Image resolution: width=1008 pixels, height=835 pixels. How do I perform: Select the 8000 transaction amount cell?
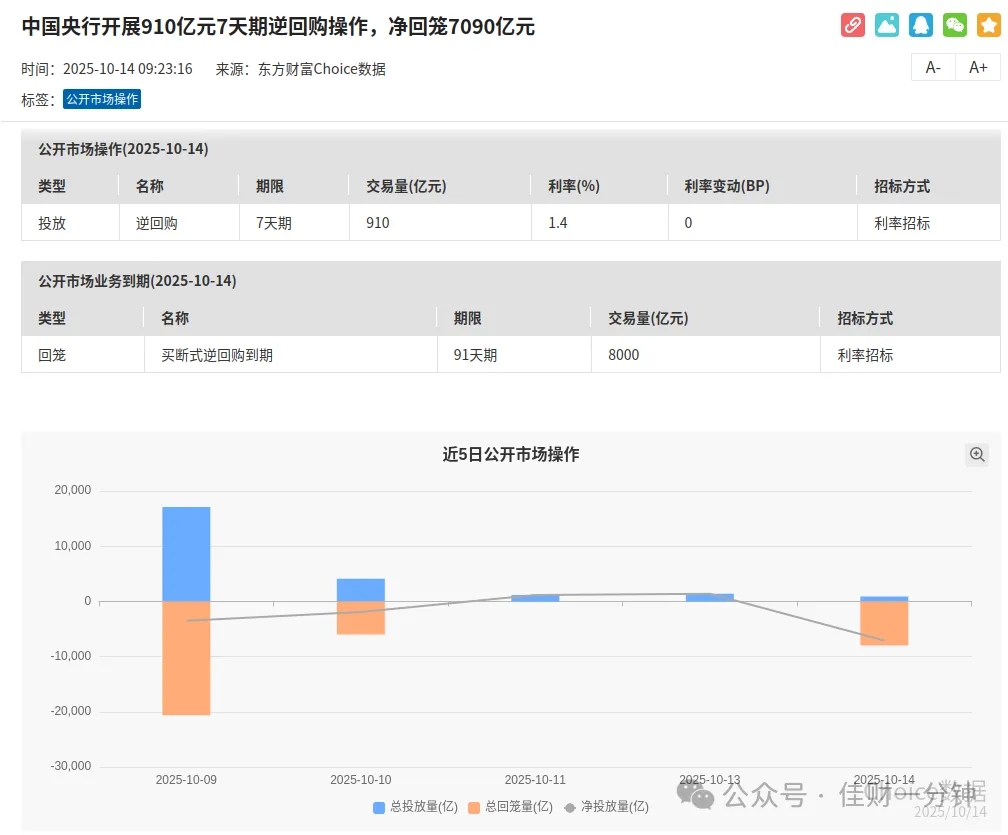(x=706, y=355)
